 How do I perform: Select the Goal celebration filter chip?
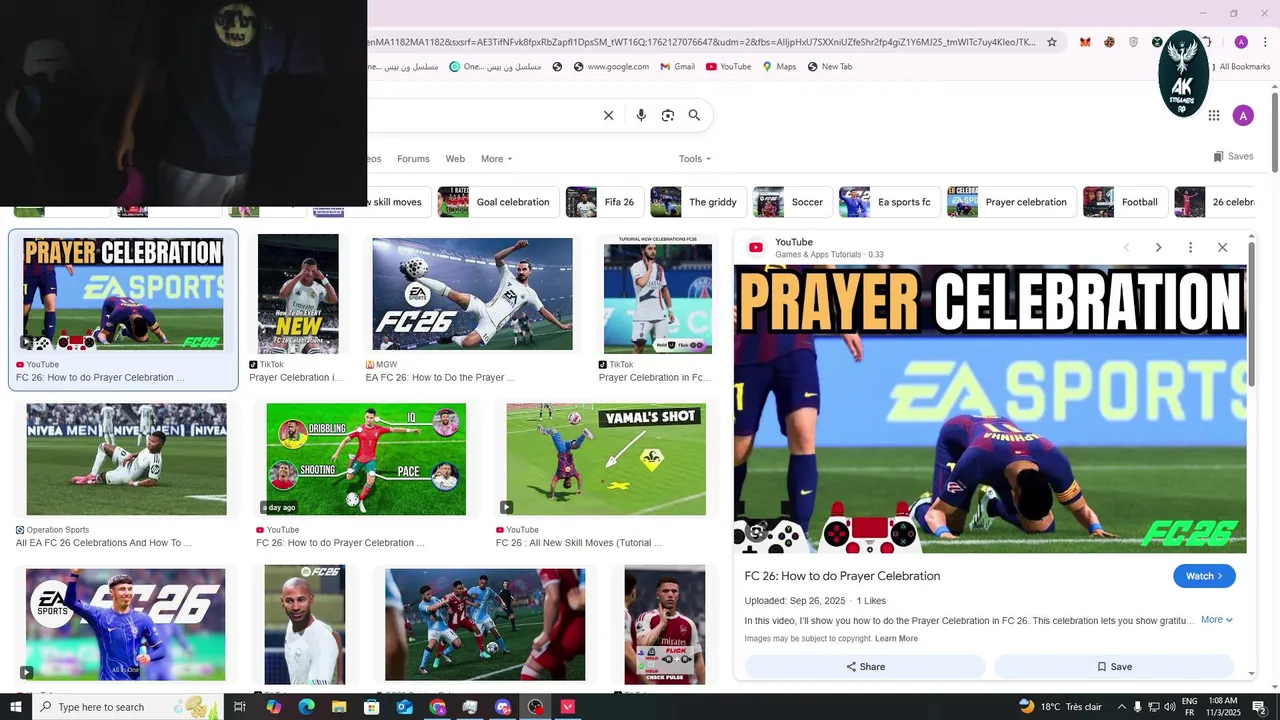point(496,202)
